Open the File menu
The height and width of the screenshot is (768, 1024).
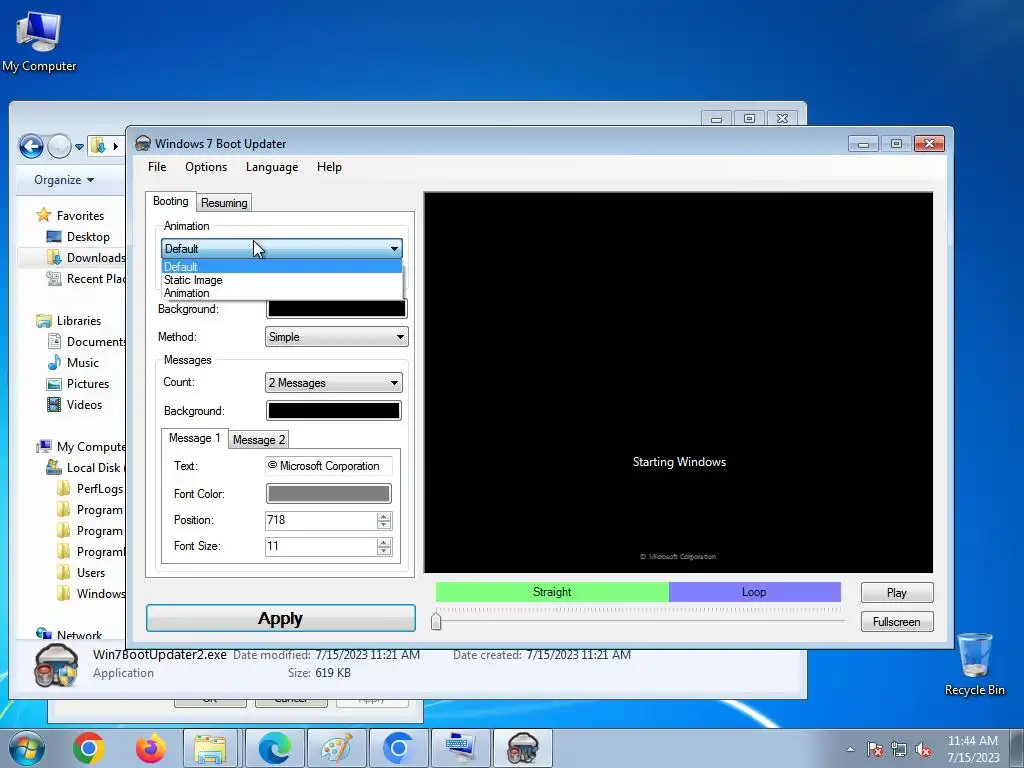[157, 167]
